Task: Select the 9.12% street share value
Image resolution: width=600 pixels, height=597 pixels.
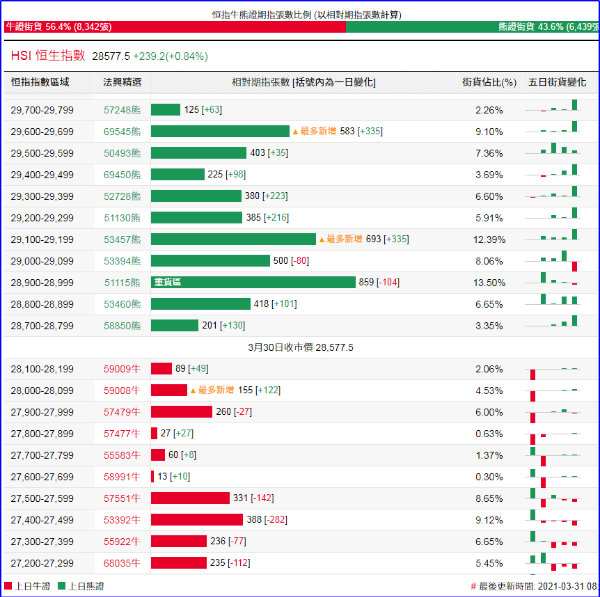Action: tap(489, 520)
